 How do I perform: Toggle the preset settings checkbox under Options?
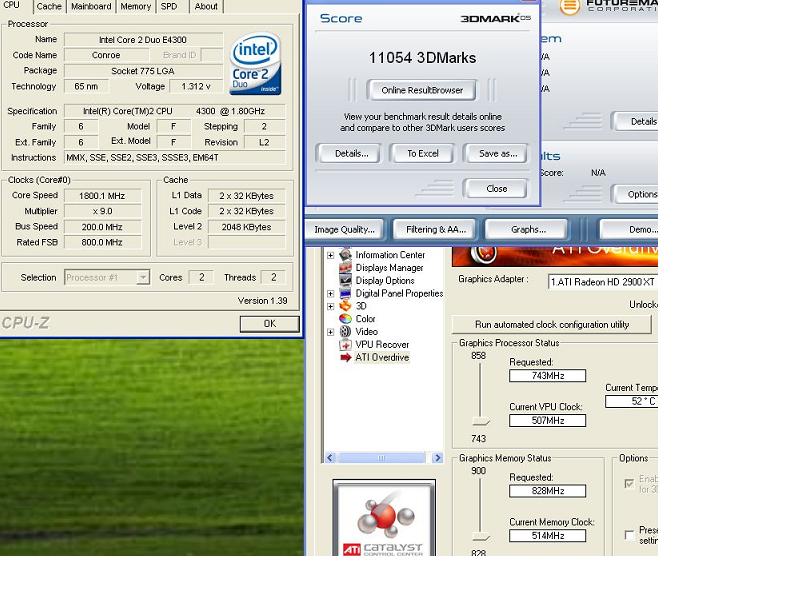click(629, 534)
